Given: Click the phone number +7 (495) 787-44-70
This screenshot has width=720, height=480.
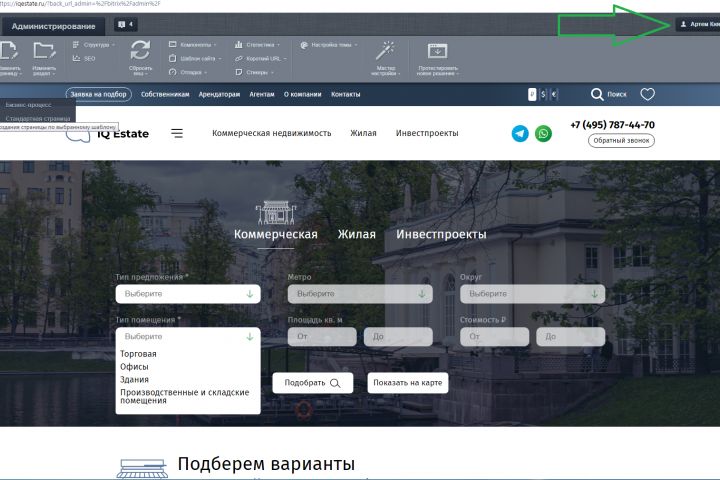Looking at the screenshot, I should point(612,125).
